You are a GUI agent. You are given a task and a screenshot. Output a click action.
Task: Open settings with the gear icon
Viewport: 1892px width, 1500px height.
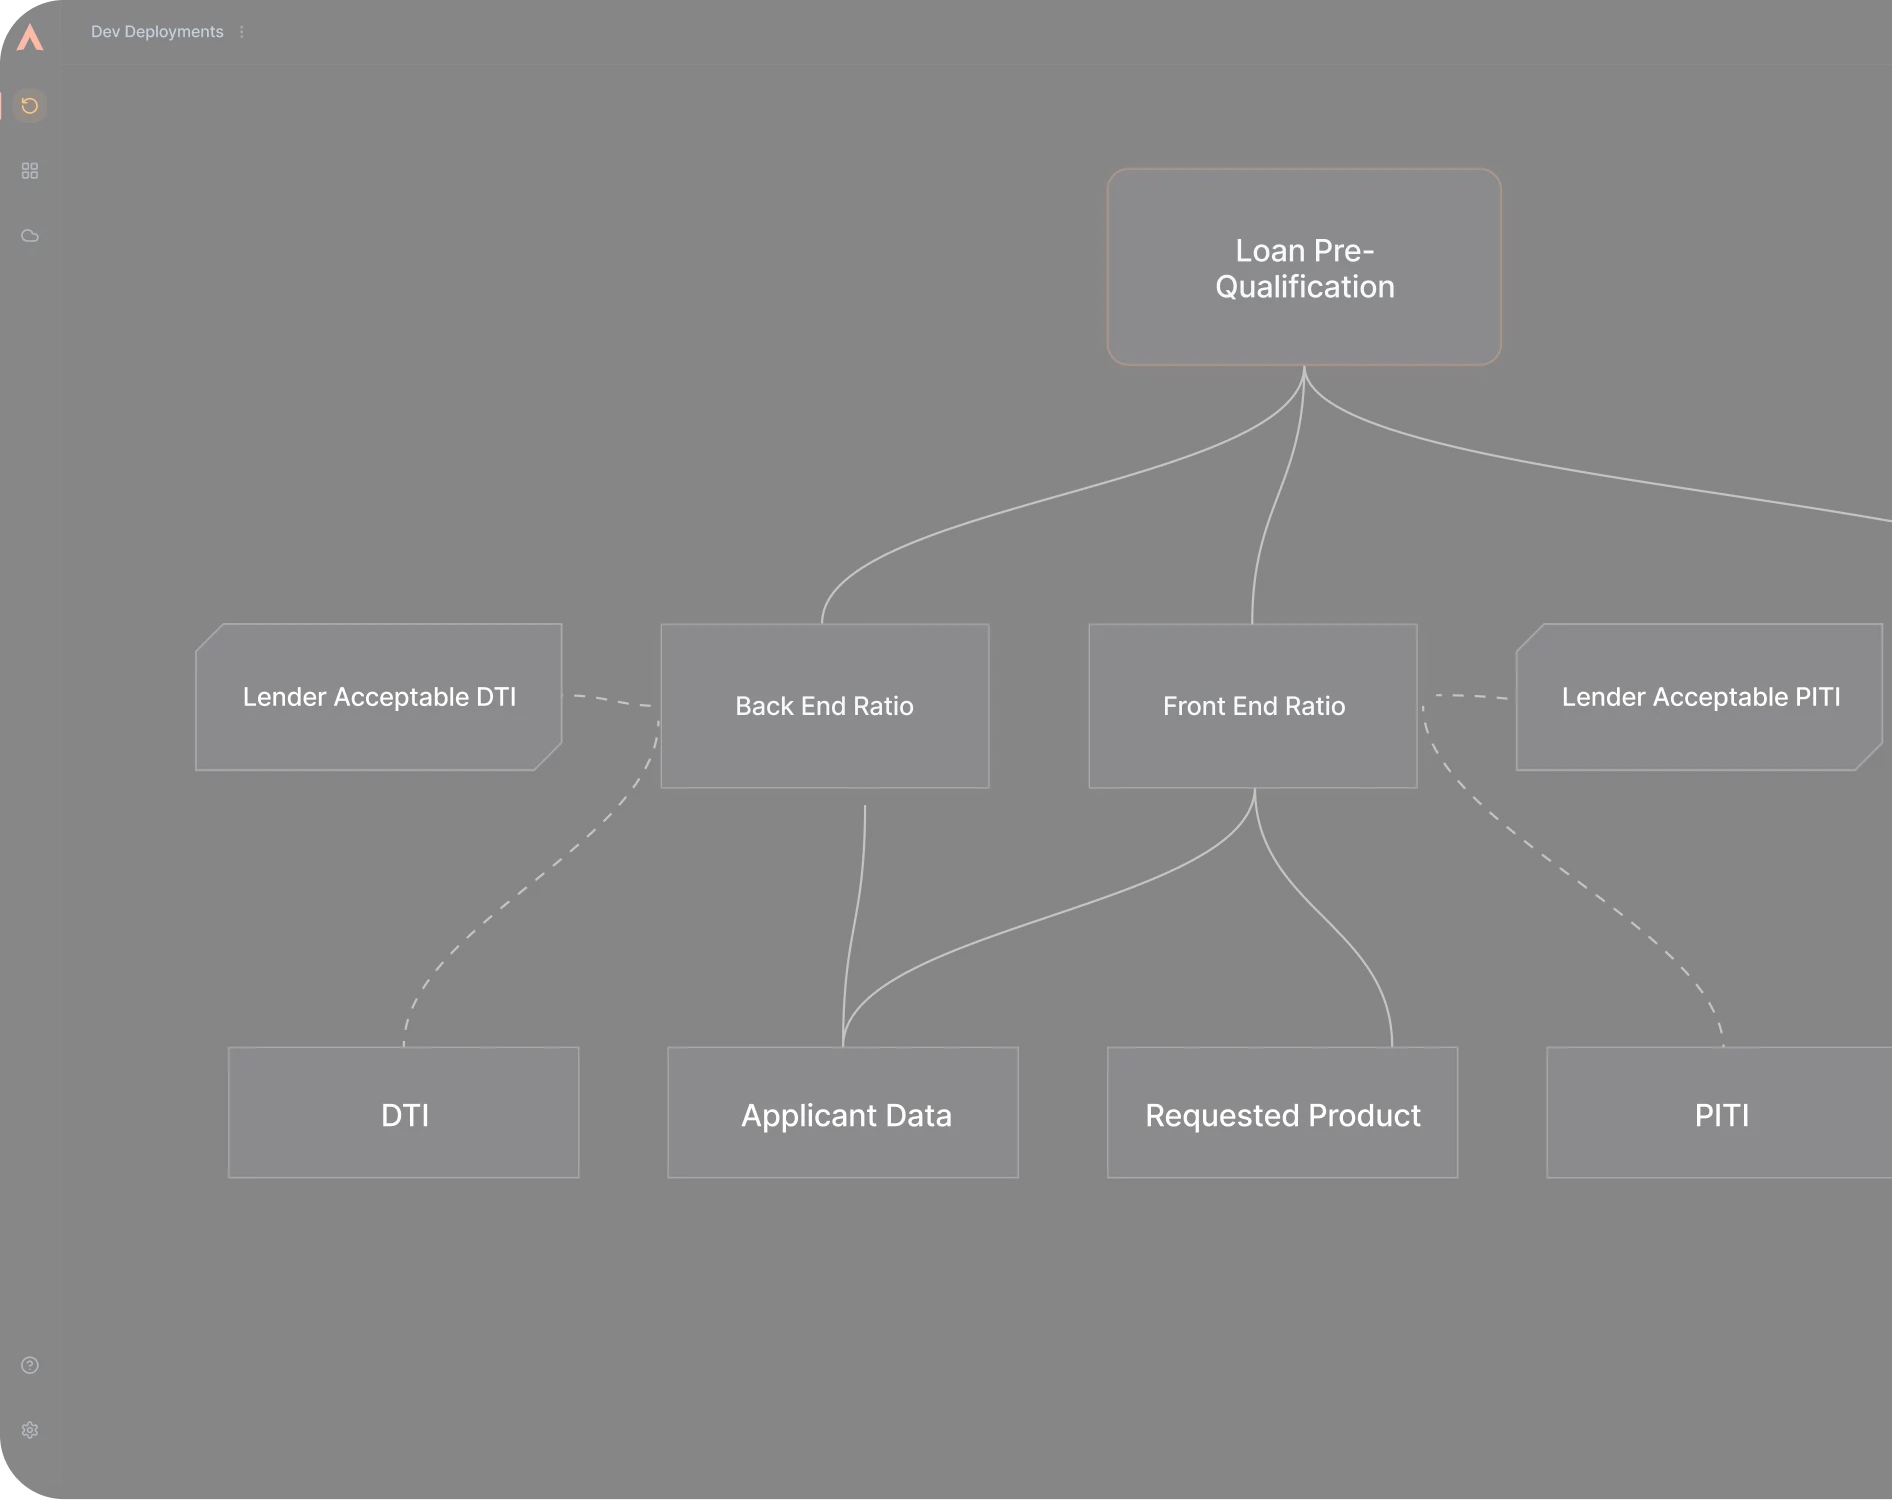point(30,1430)
